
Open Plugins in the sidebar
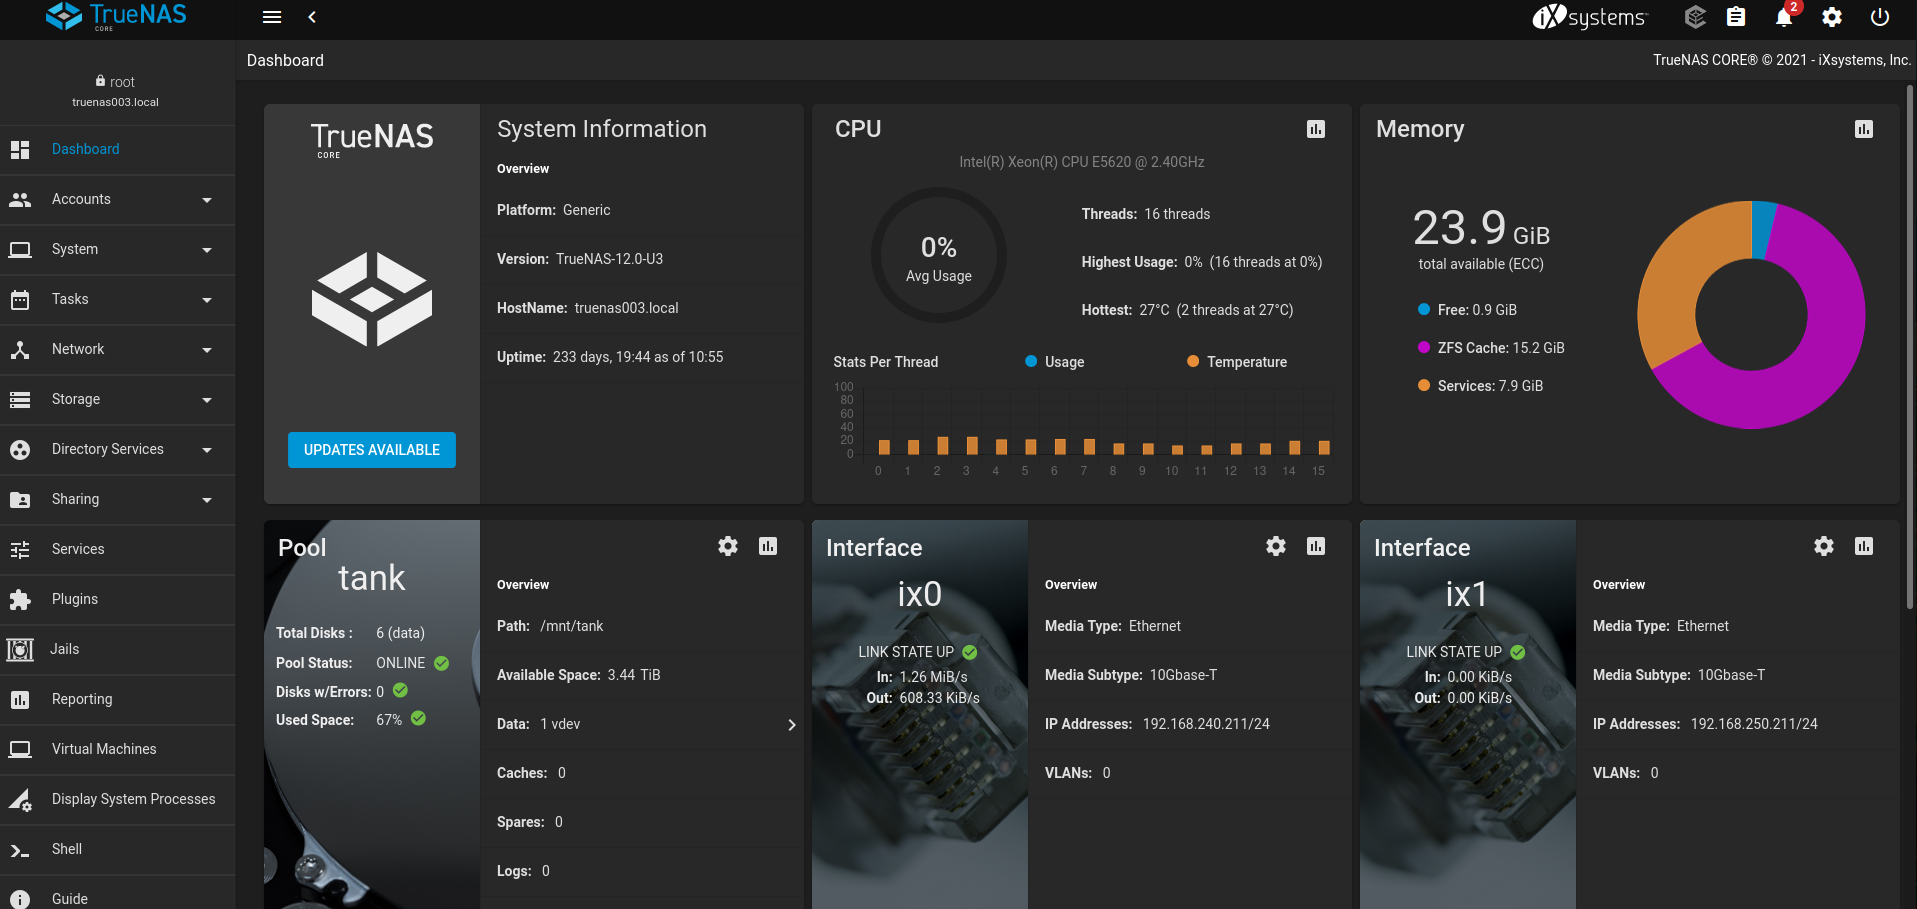[x=117, y=599]
